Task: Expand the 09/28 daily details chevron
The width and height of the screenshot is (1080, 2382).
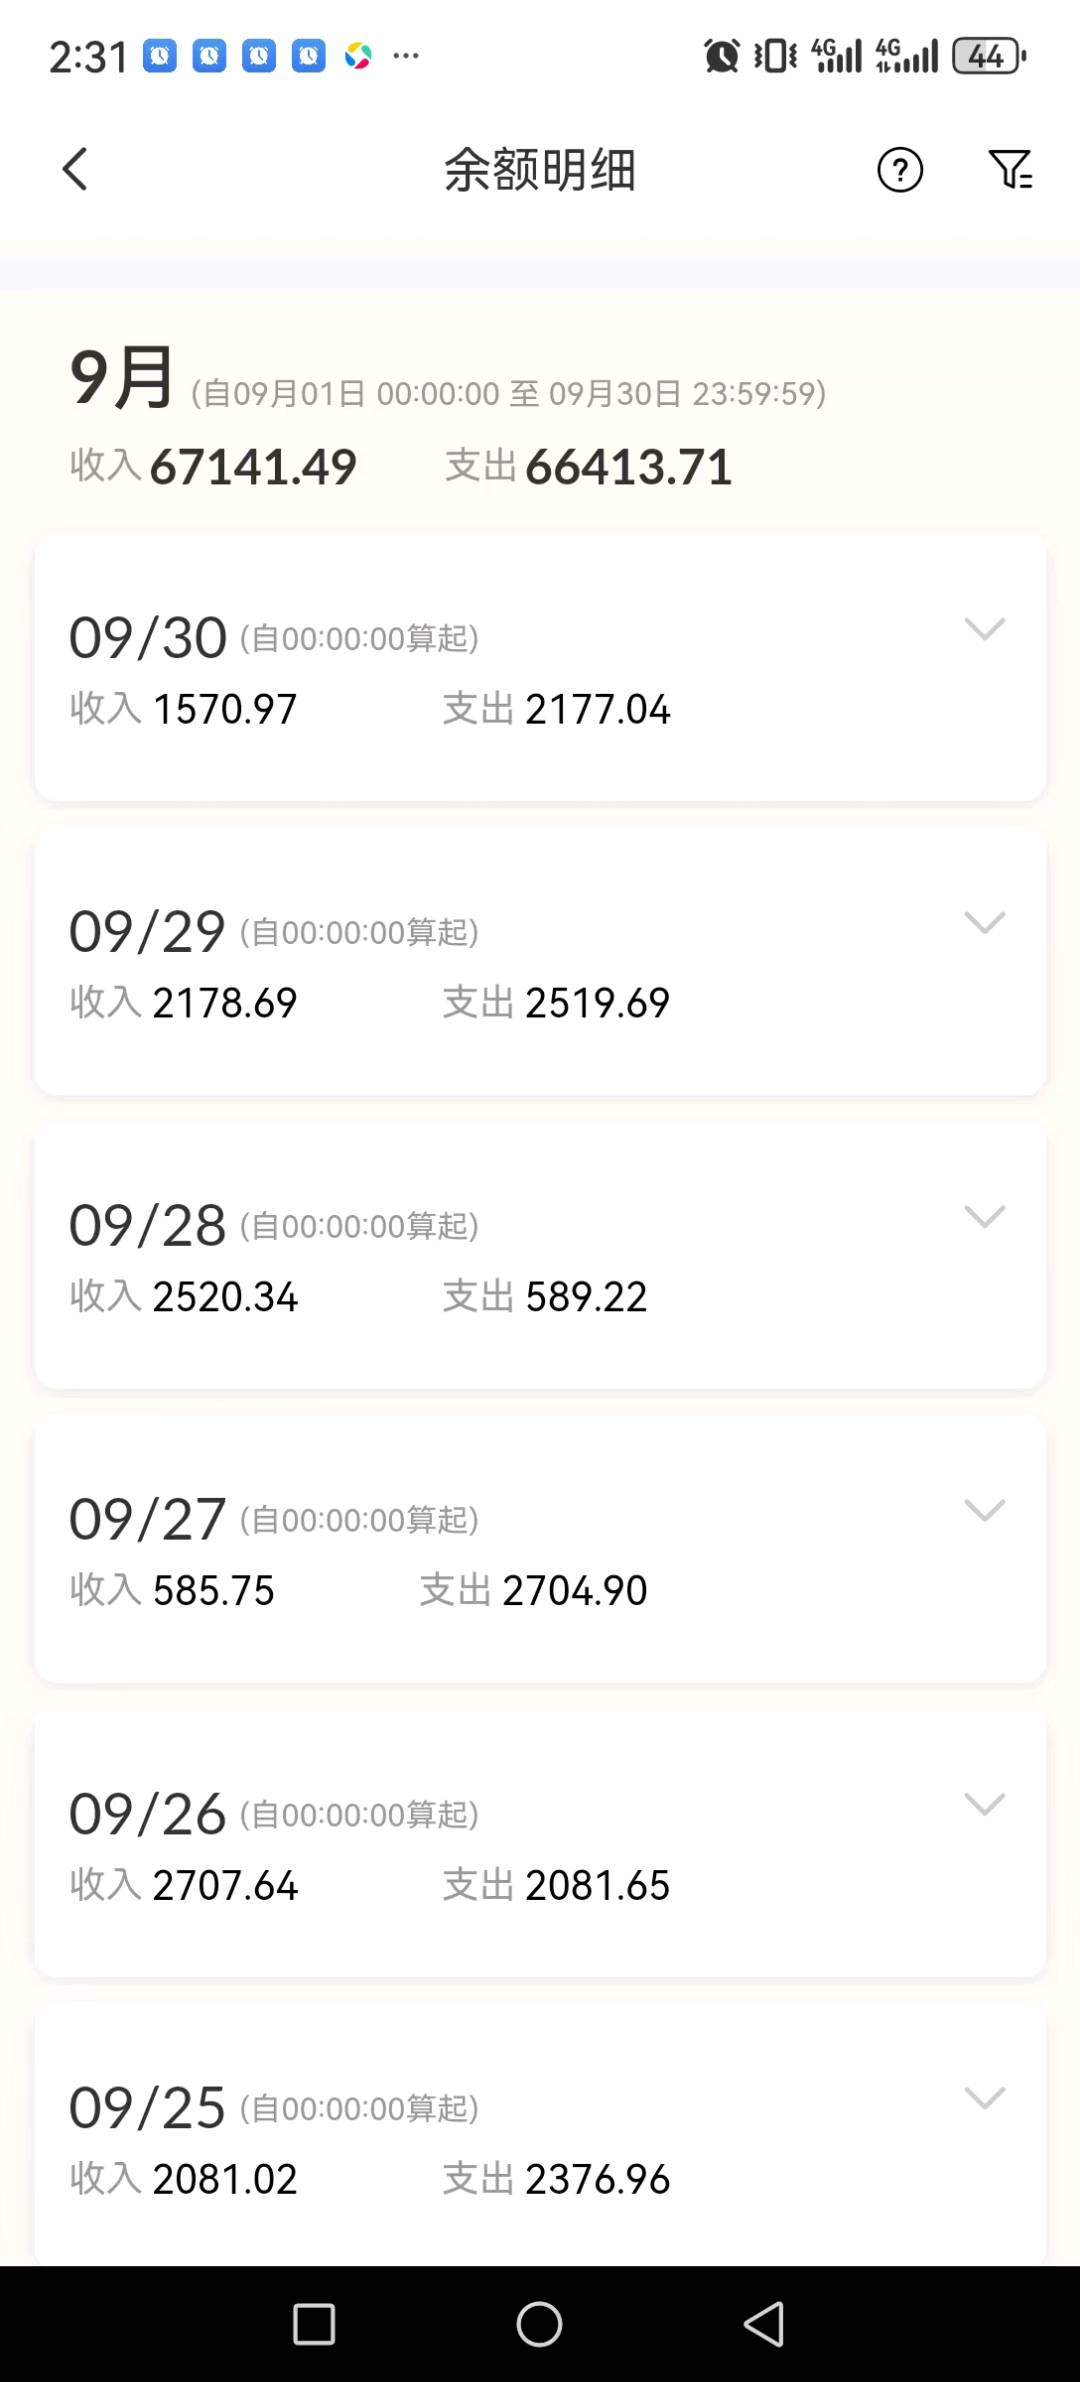Action: click(x=984, y=1216)
